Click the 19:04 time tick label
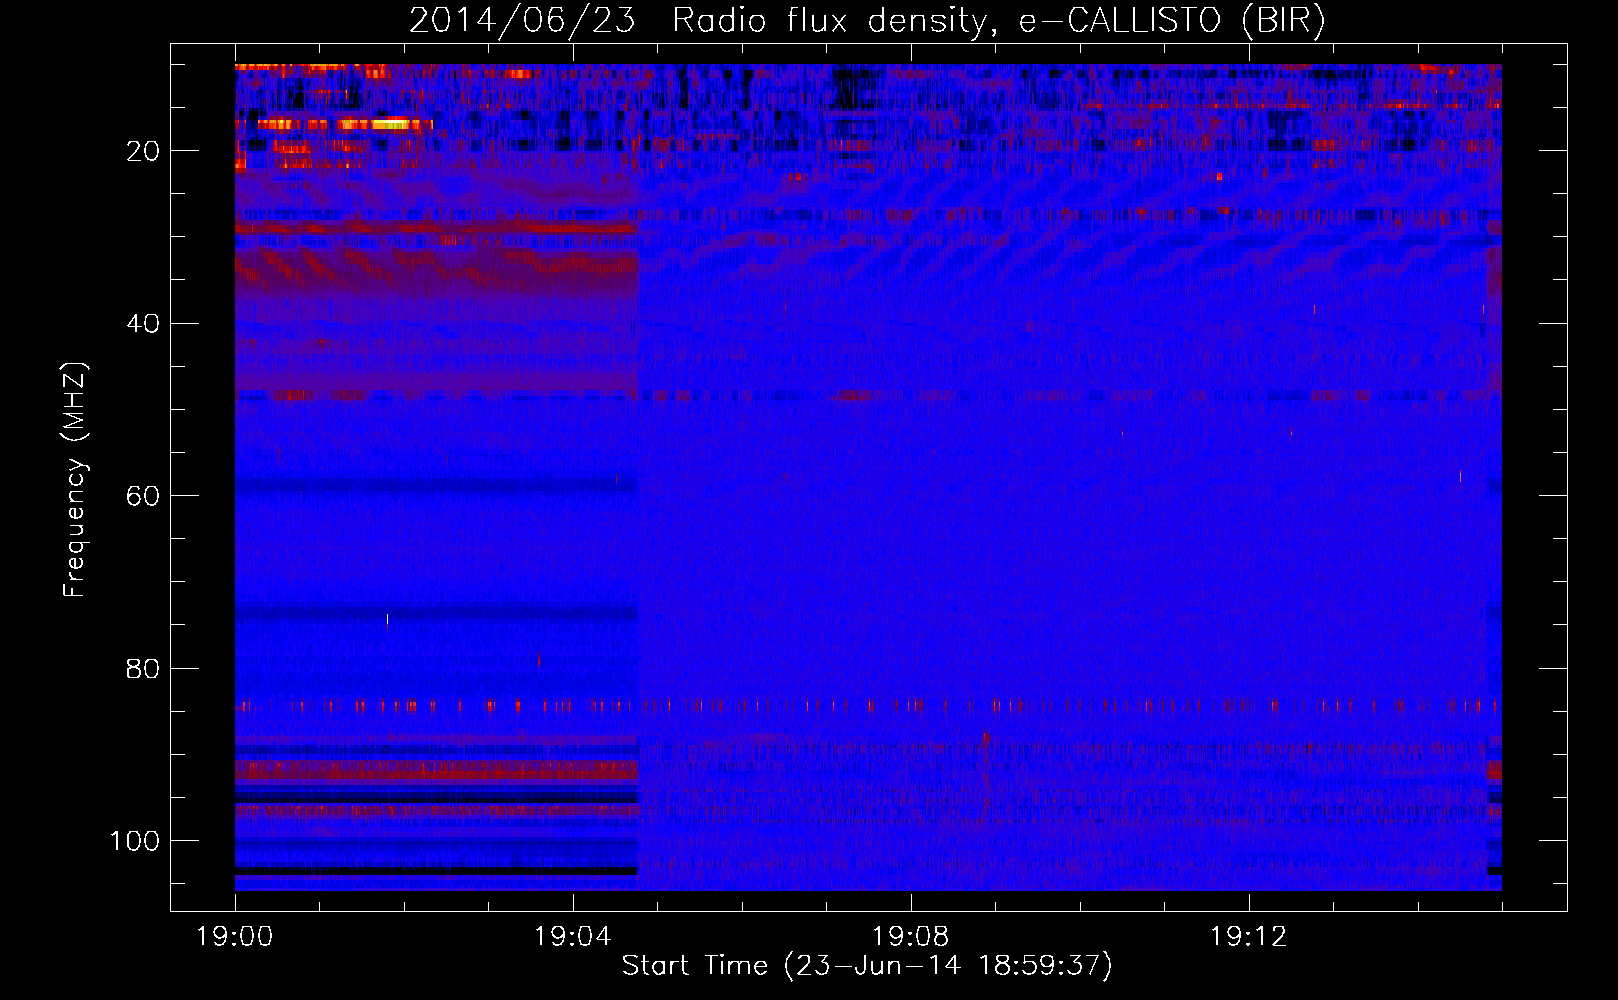Image resolution: width=1618 pixels, height=1000 pixels. pyautogui.click(x=572, y=937)
